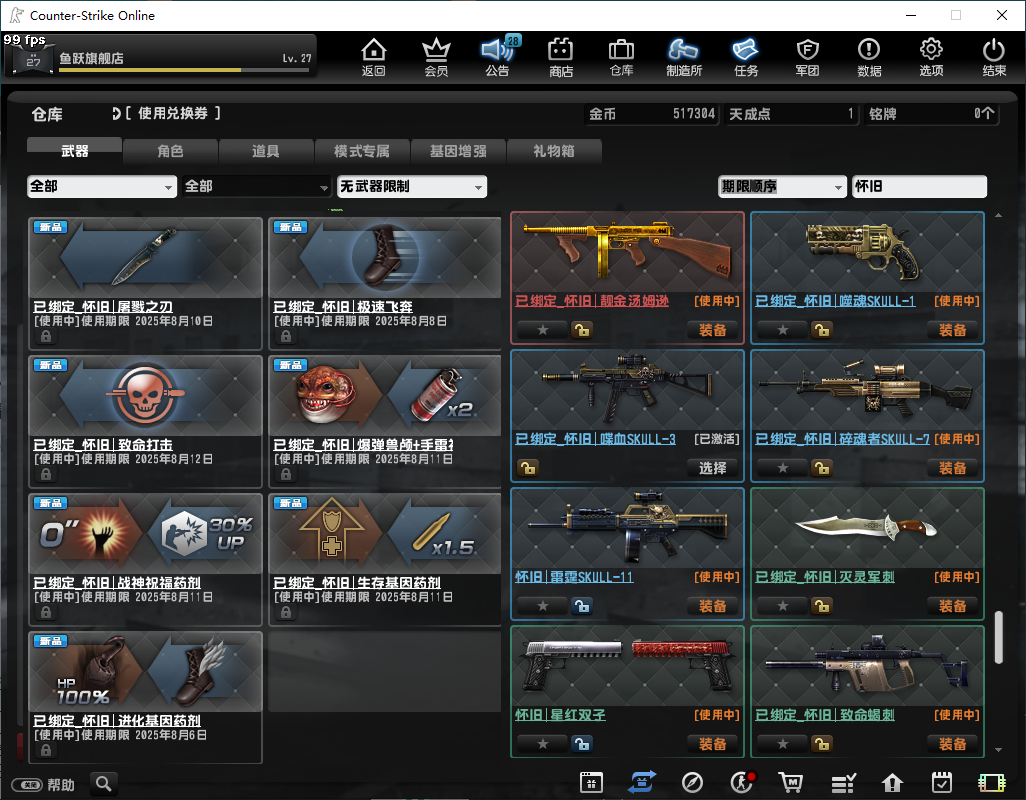
Task: Click the colorful film strip icon
Action: (991, 782)
